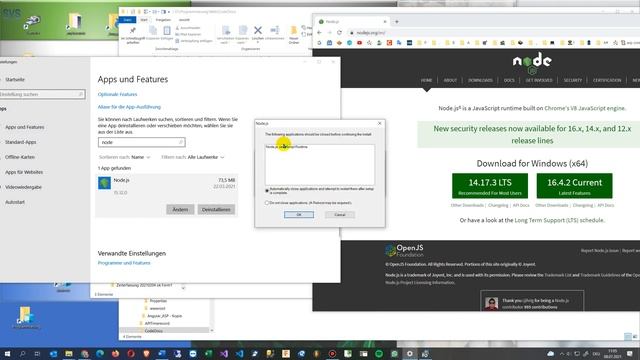Open Videowiedergabe in Settings sidebar
The image size is (640, 360).
point(23,187)
